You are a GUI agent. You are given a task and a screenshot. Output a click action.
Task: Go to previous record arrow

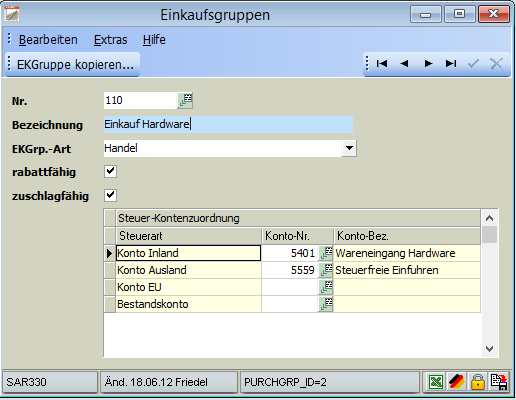(404, 63)
